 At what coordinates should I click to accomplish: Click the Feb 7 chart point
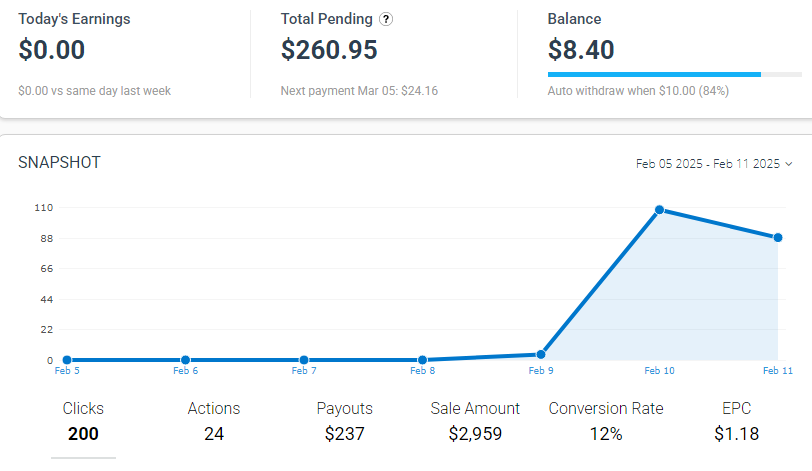304,360
